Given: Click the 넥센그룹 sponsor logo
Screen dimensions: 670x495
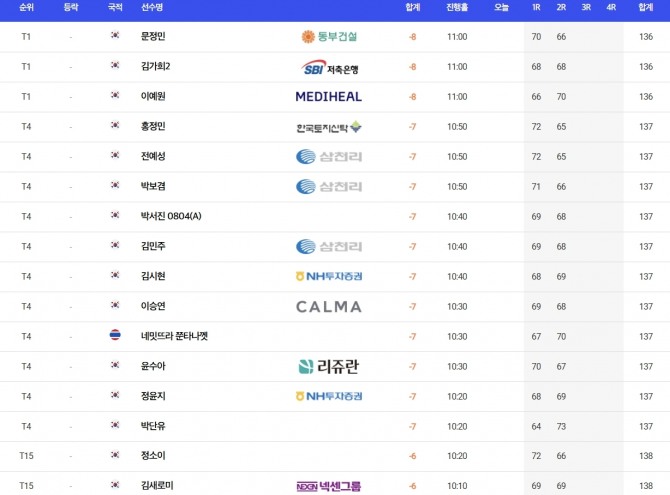Looking at the screenshot, I should point(329,486).
